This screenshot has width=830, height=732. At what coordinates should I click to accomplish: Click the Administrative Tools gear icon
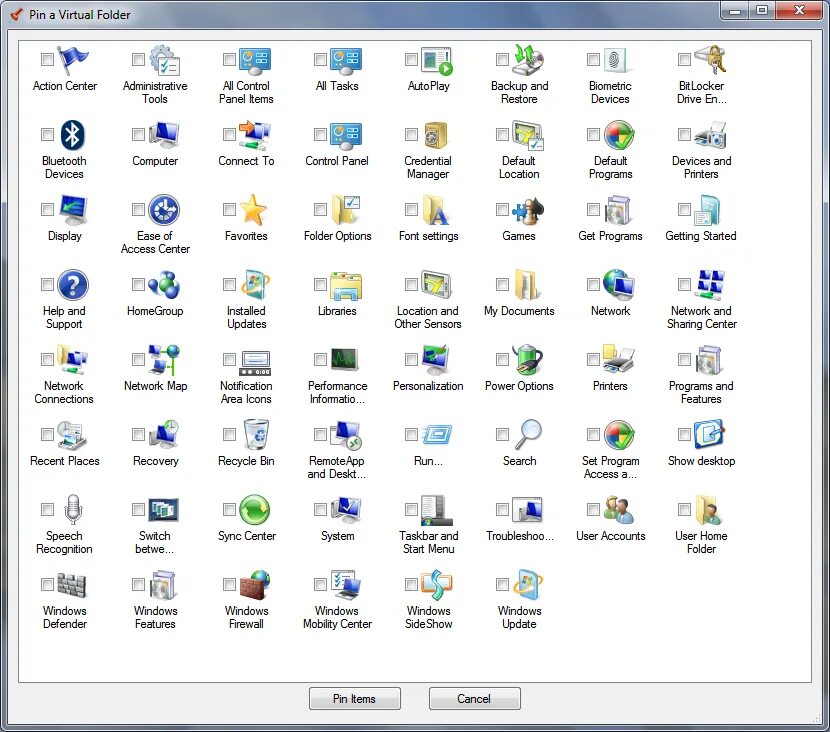[164, 60]
